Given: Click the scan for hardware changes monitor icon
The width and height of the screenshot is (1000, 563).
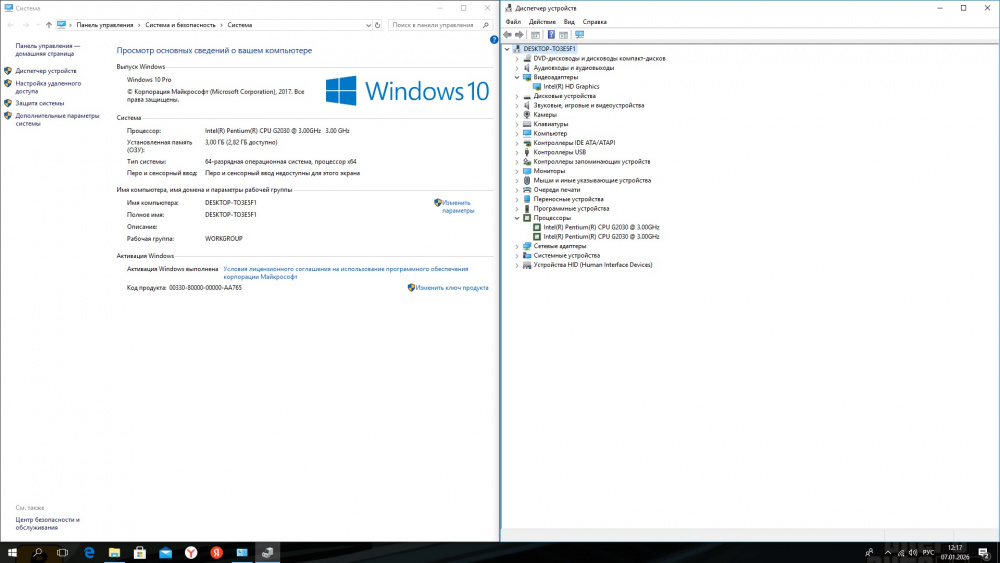Looking at the screenshot, I should [579, 35].
